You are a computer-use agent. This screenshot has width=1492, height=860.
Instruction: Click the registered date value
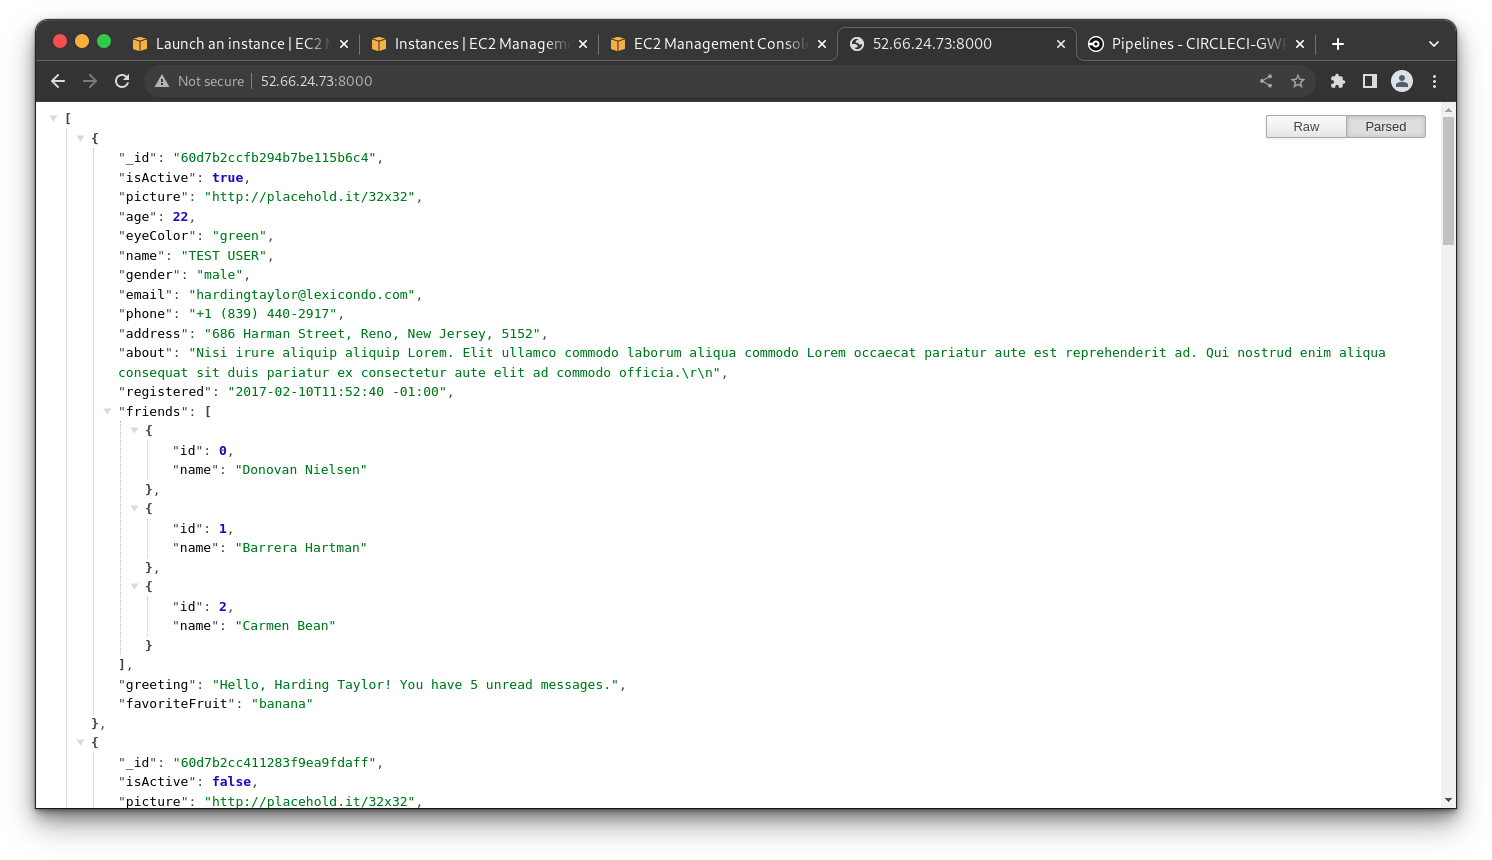pos(336,392)
